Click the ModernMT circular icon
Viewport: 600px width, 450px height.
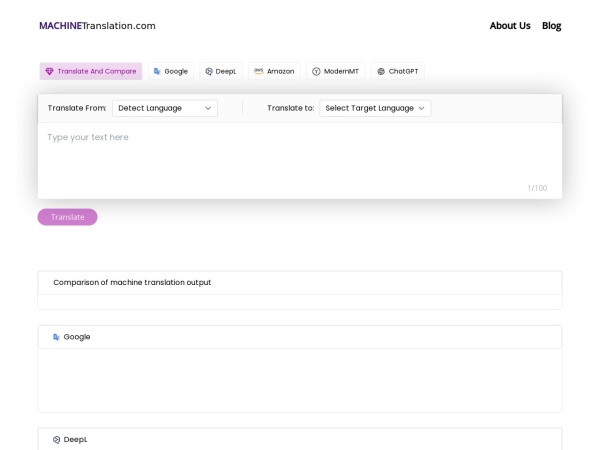point(316,71)
